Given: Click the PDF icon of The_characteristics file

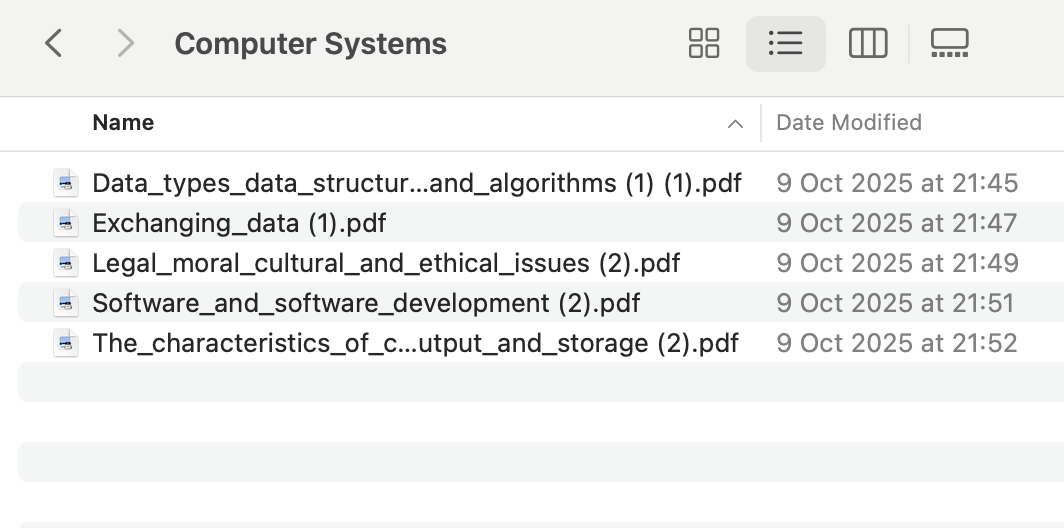Looking at the screenshot, I should [67, 343].
